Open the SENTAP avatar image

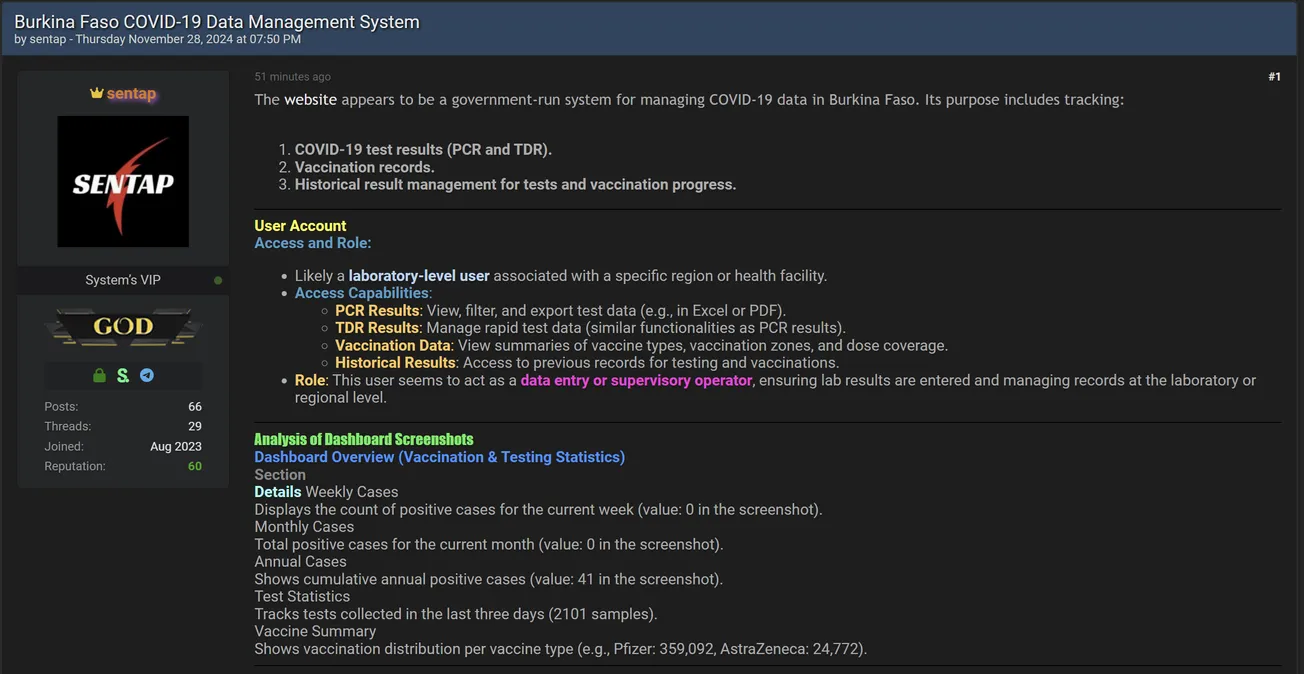pyautogui.click(x=123, y=181)
